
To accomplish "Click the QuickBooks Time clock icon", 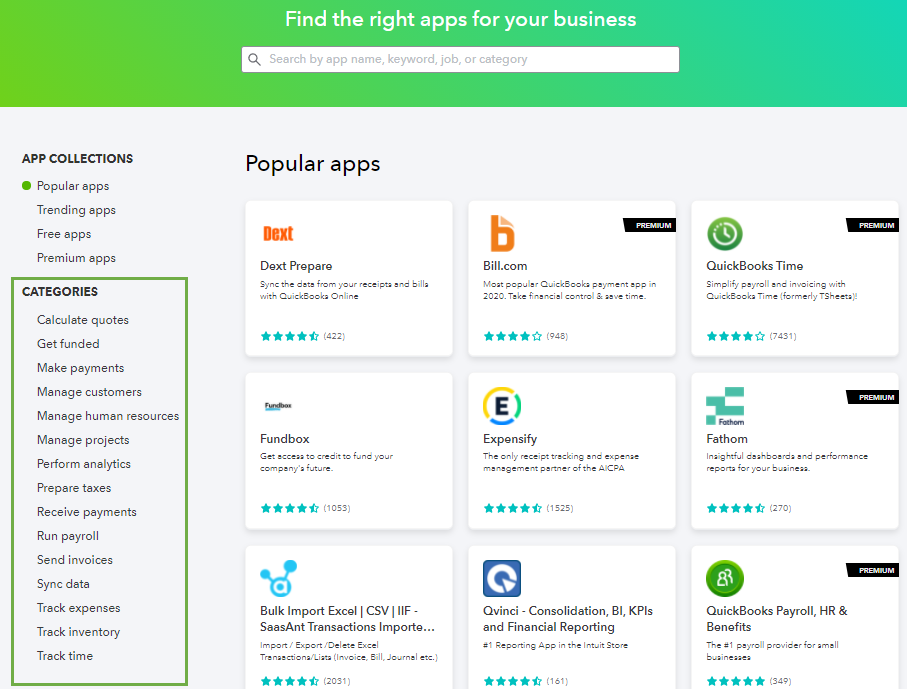I will point(724,234).
